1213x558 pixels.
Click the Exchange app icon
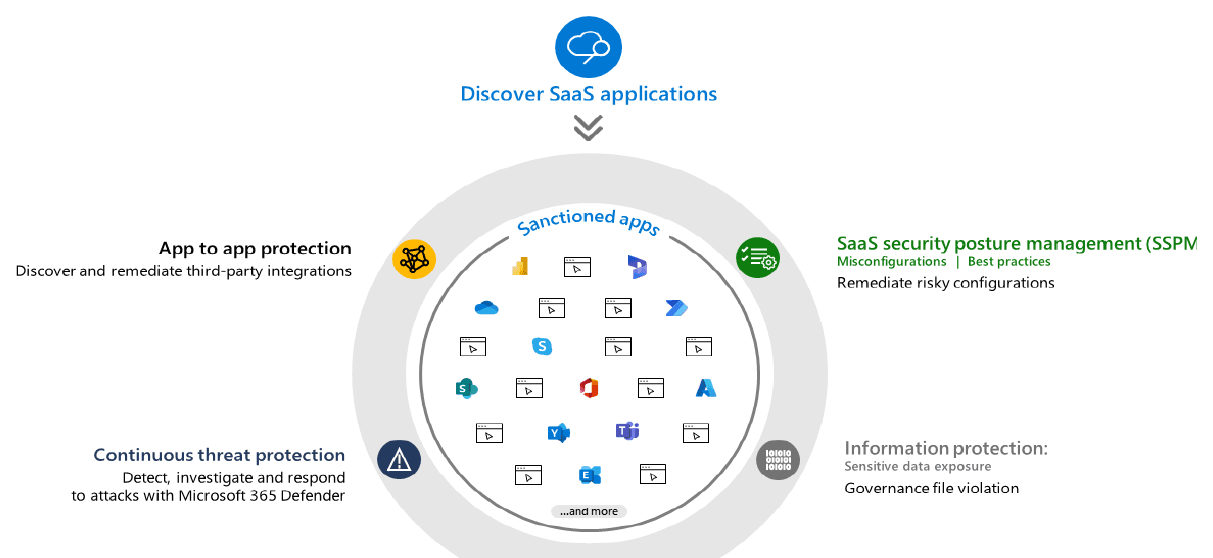(590, 474)
